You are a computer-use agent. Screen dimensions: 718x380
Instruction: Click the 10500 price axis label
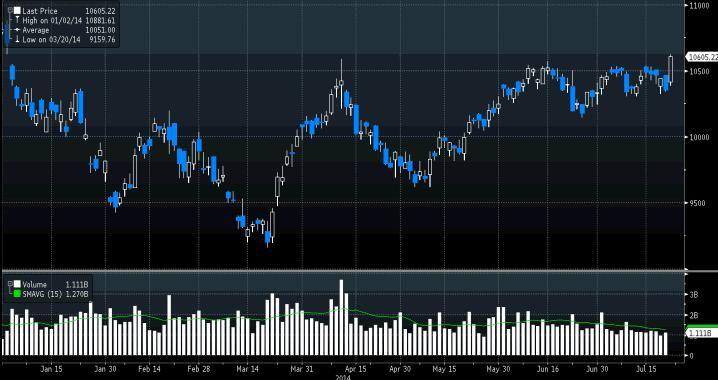699,71
